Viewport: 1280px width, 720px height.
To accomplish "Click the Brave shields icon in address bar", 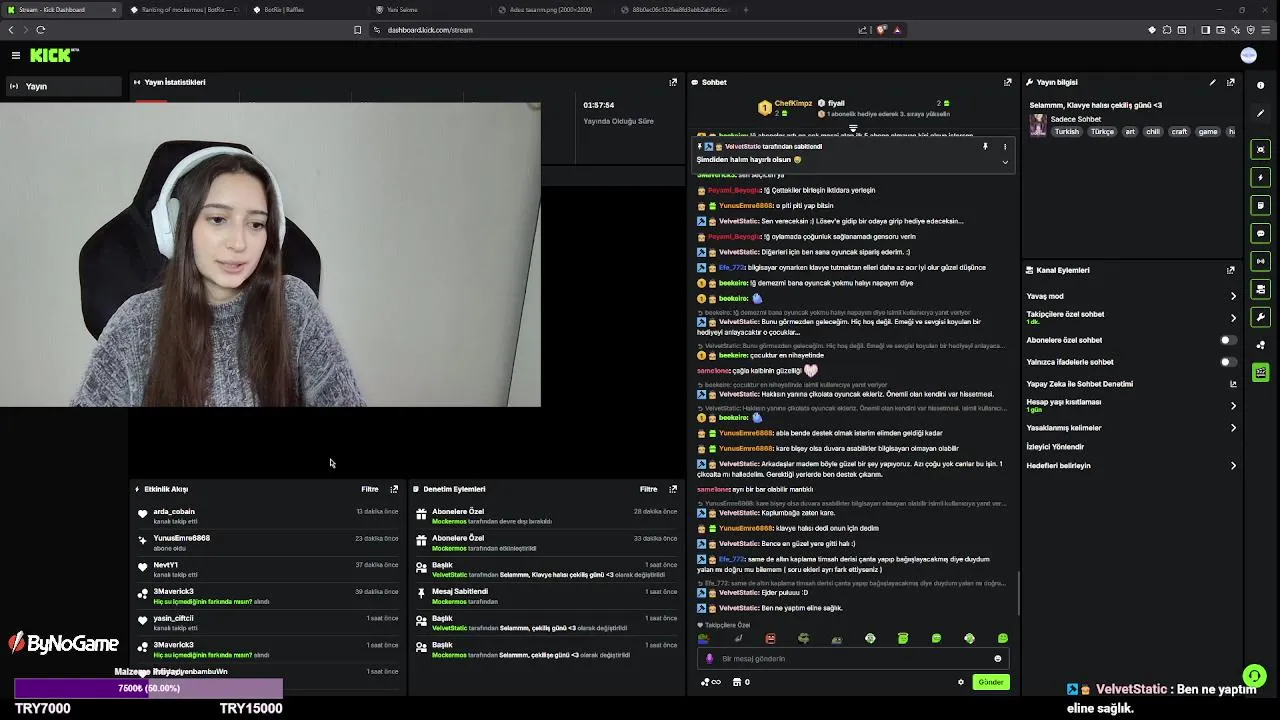I will point(881,30).
